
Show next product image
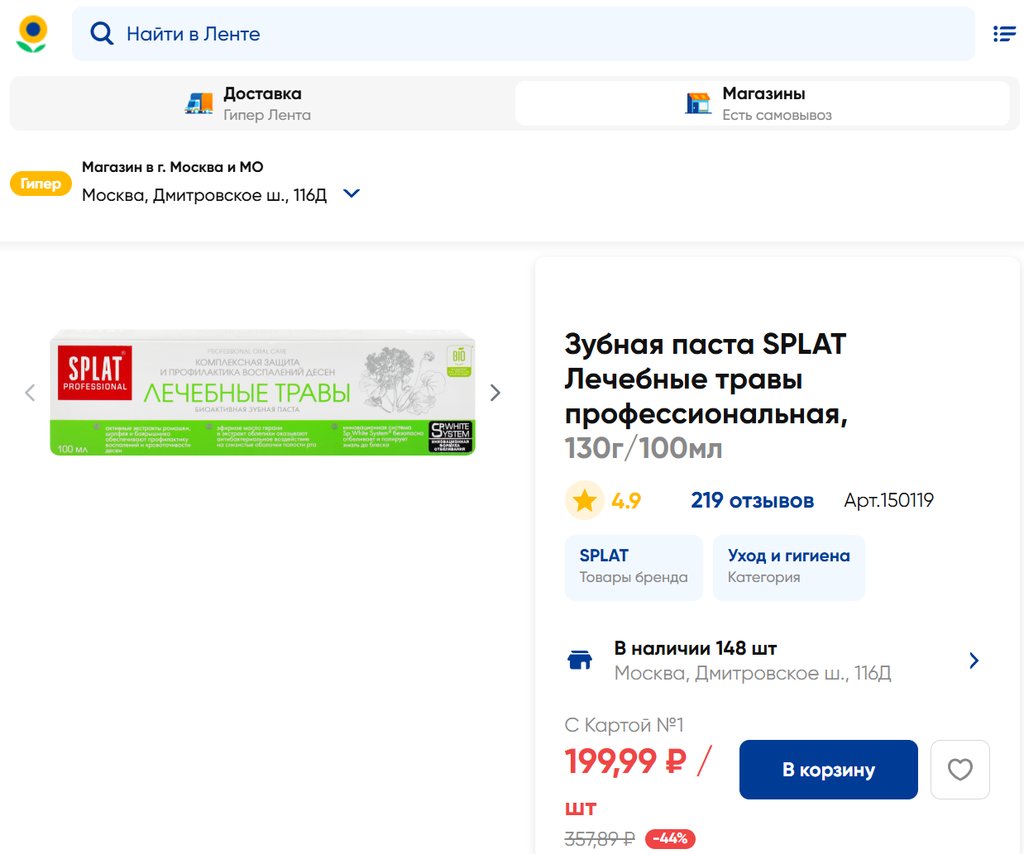495,393
